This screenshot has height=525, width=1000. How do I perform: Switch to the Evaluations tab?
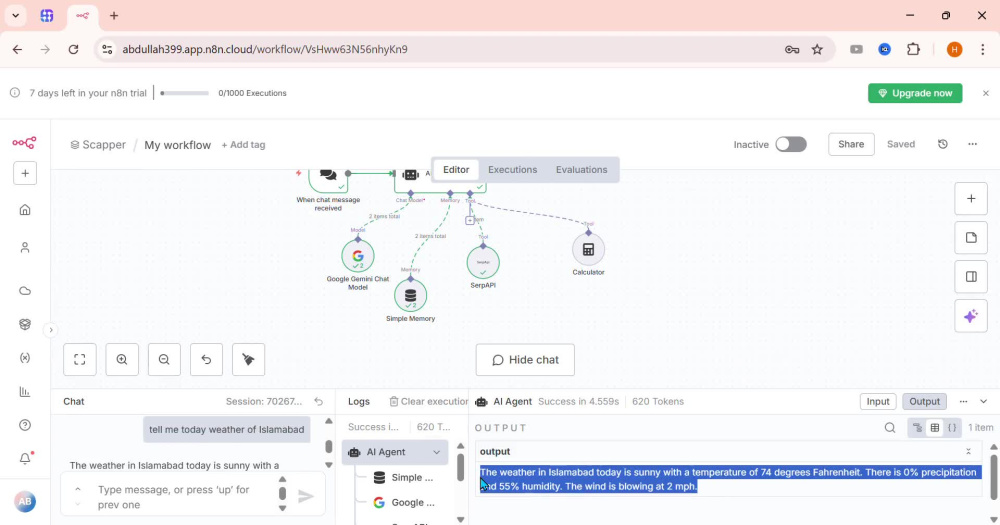pyautogui.click(x=581, y=170)
